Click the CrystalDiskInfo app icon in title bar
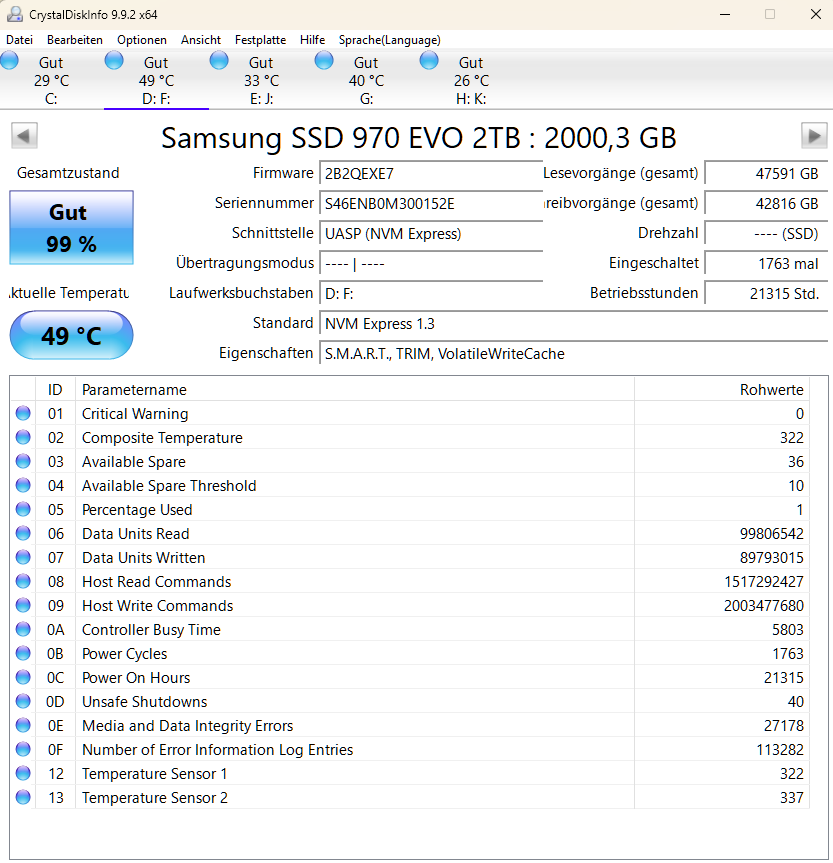833x863 pixels. tap(15, 14)
